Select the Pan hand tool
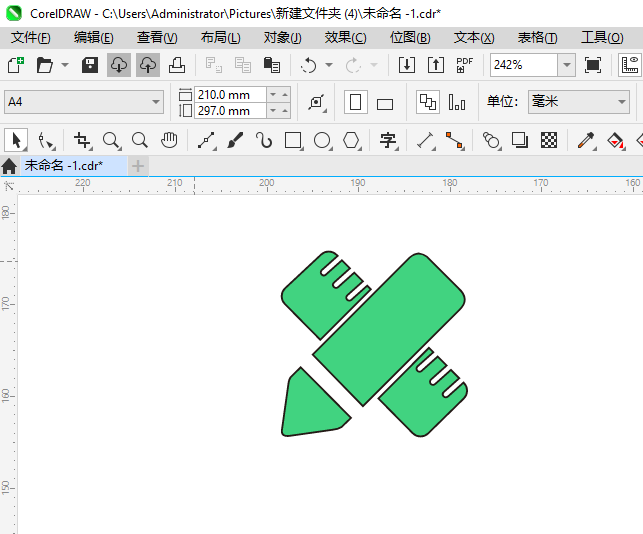 pos(169,140)
